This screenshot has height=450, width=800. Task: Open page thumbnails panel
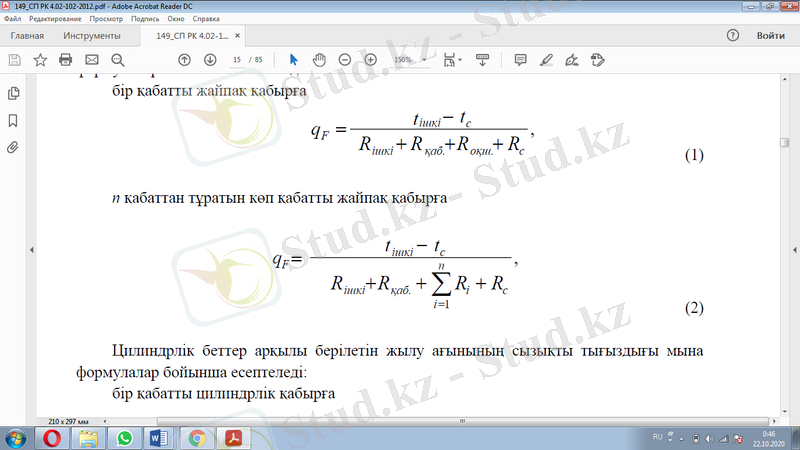pyautogui.click(x=13, y=93)
